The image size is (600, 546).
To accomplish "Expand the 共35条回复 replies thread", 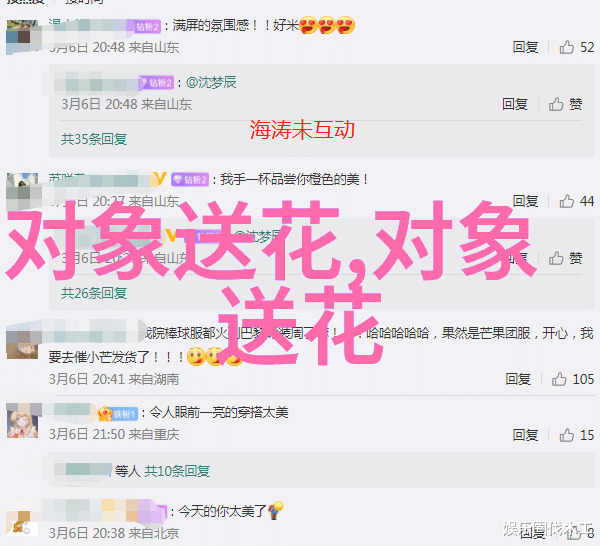I will [94, 139].
